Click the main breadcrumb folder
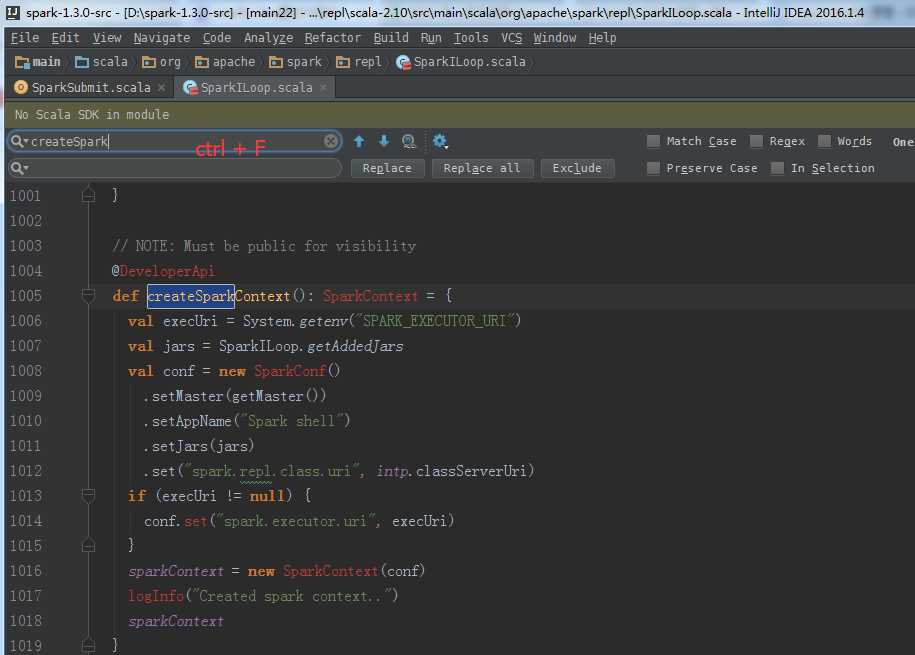 coord(38,62)
